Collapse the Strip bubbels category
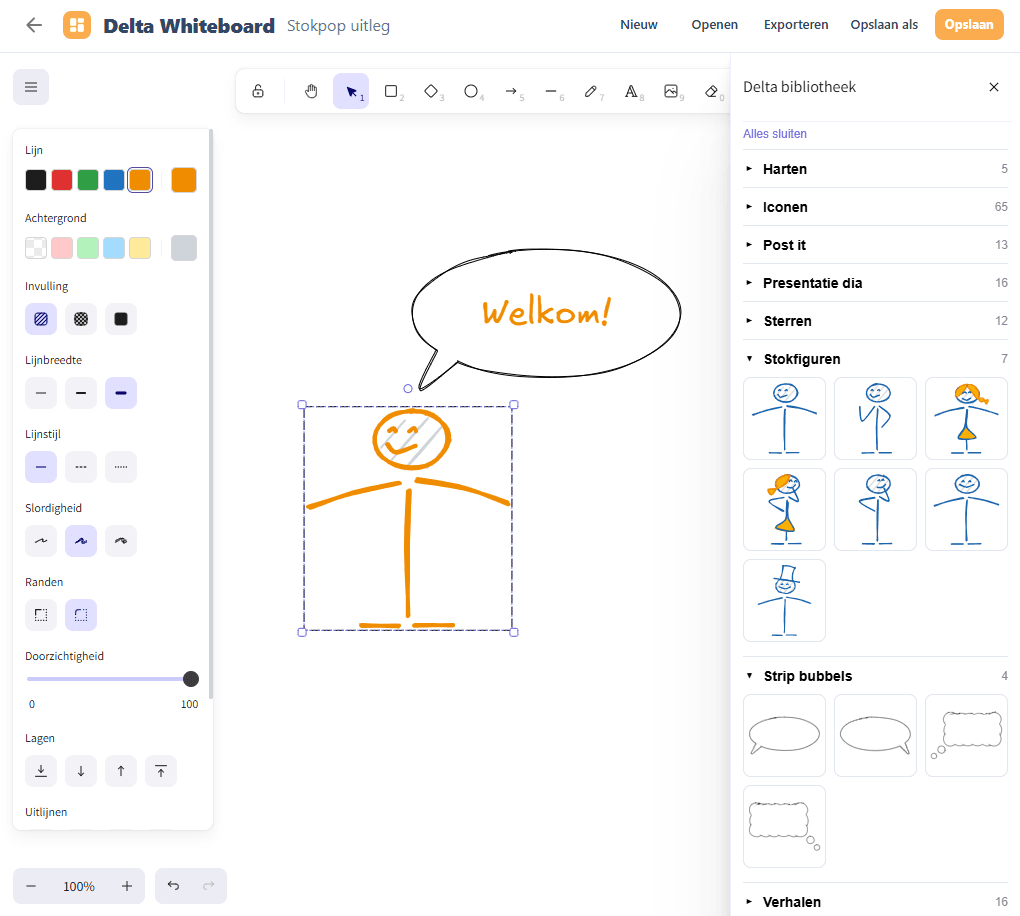The width and height of the screenshot is (1020, 916). (x=876, y=676)
